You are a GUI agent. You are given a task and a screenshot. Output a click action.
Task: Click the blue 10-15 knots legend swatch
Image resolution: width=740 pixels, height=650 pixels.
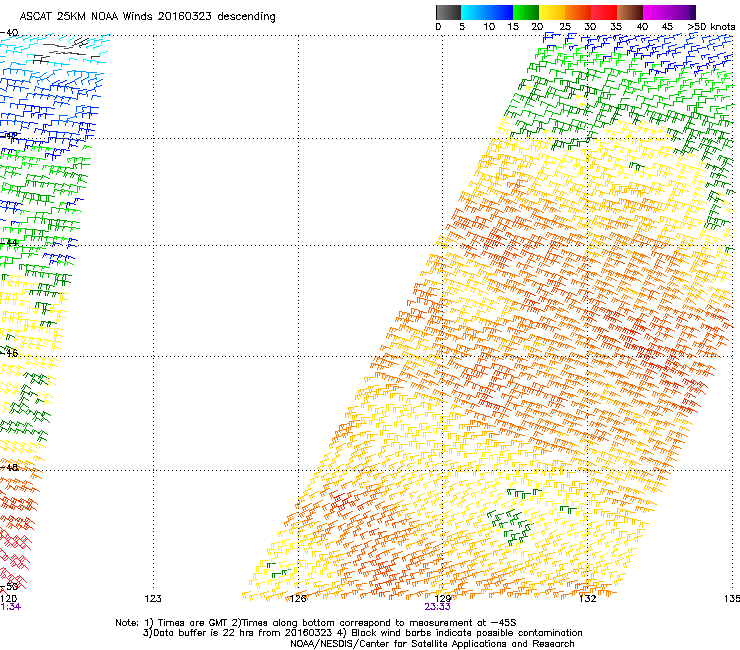[x=500, y=12]
